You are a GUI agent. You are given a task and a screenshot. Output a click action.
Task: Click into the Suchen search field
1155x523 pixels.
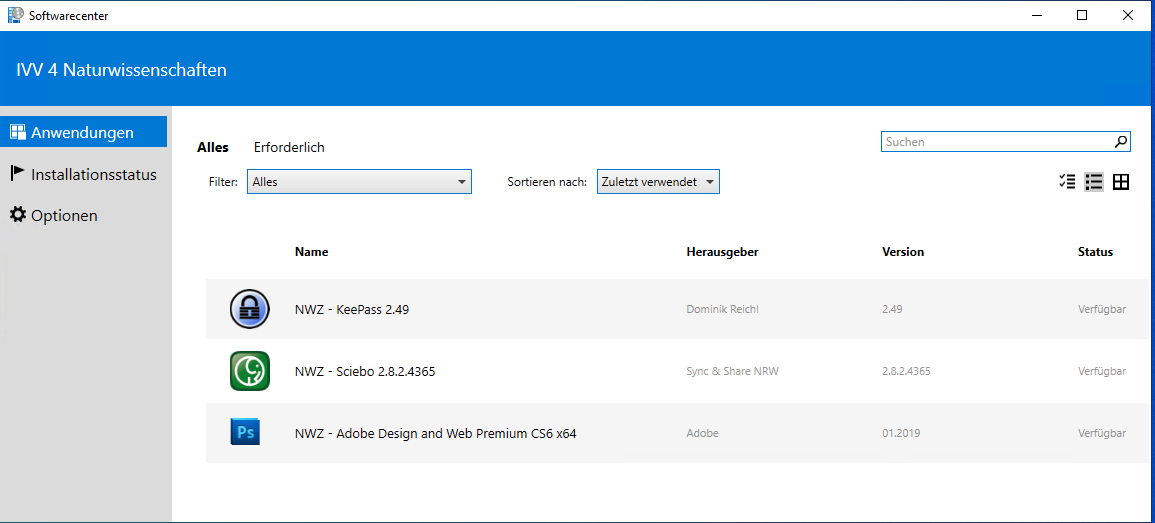pyautogui.click(x=996, y=142)
